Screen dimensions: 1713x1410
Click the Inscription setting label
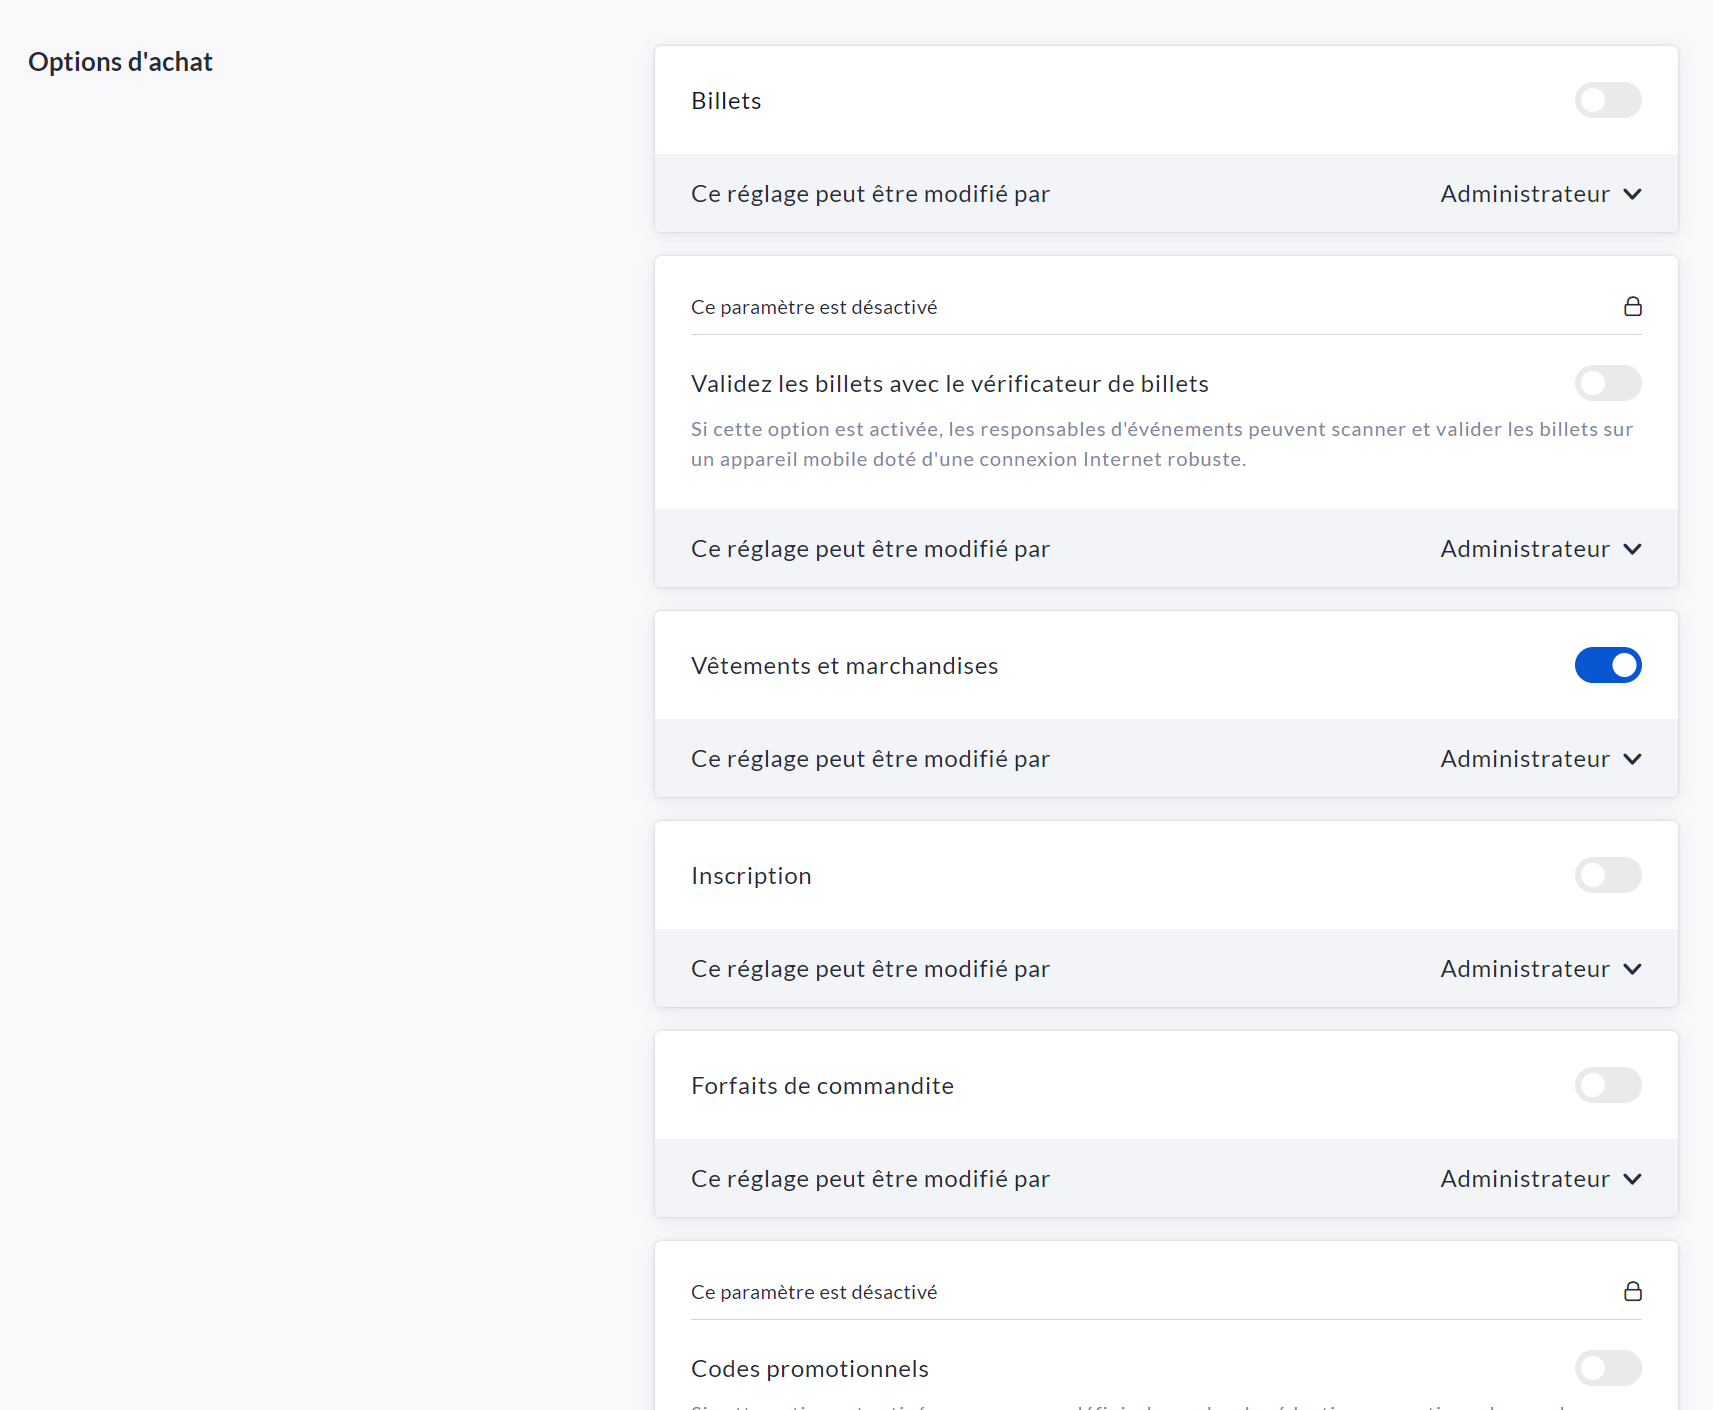[x=751, y=876]
